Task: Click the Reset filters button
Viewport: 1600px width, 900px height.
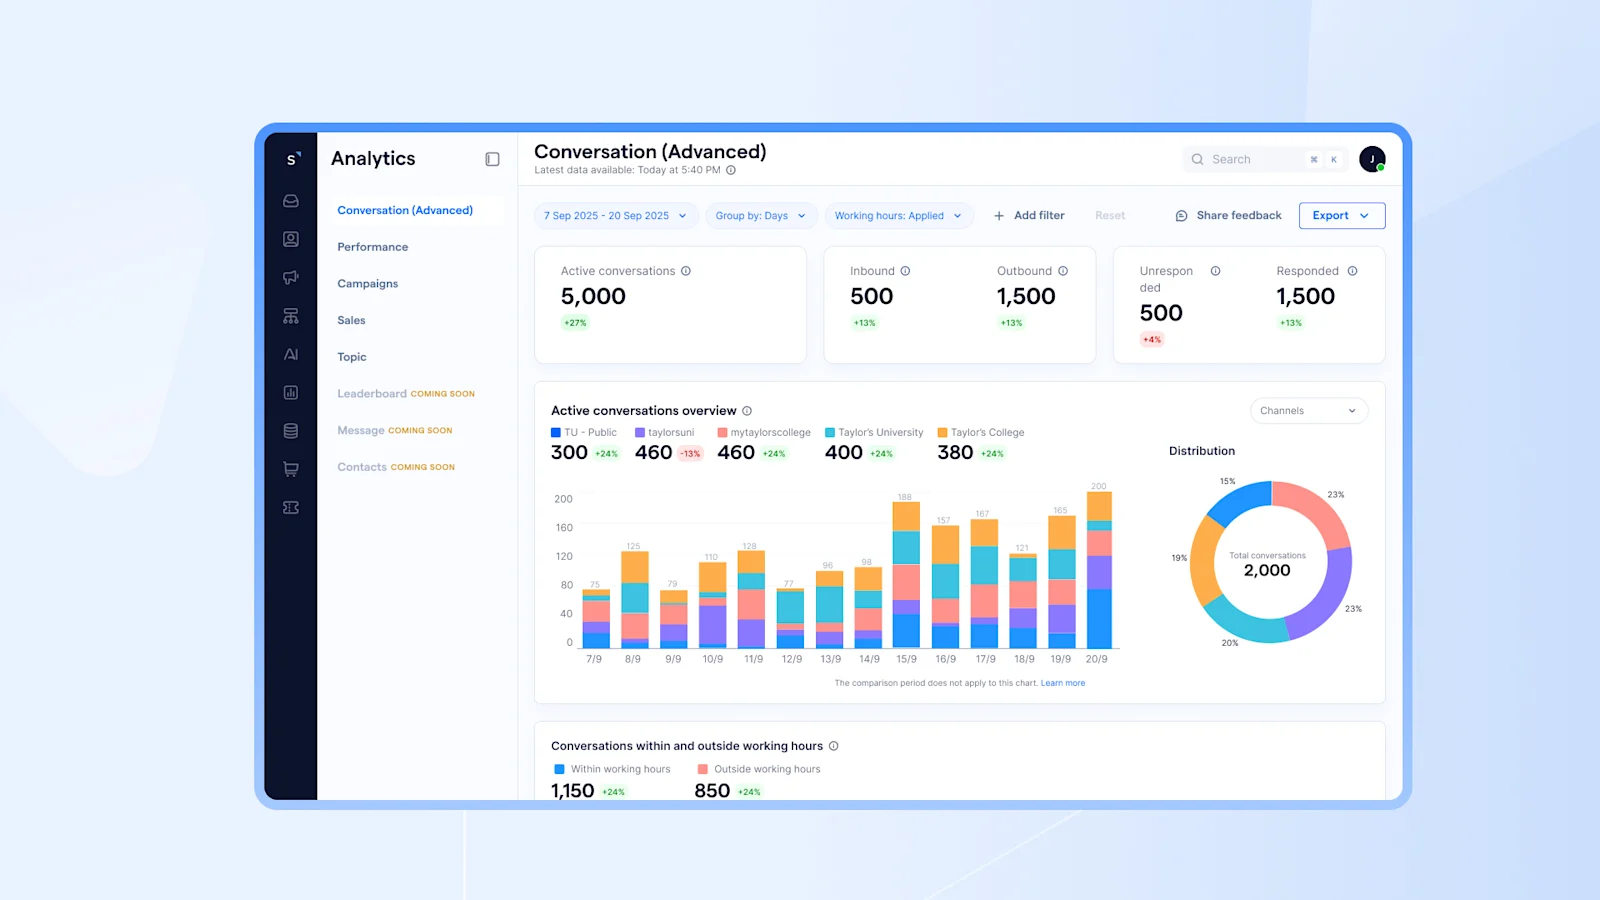Action: point(1110,216)
